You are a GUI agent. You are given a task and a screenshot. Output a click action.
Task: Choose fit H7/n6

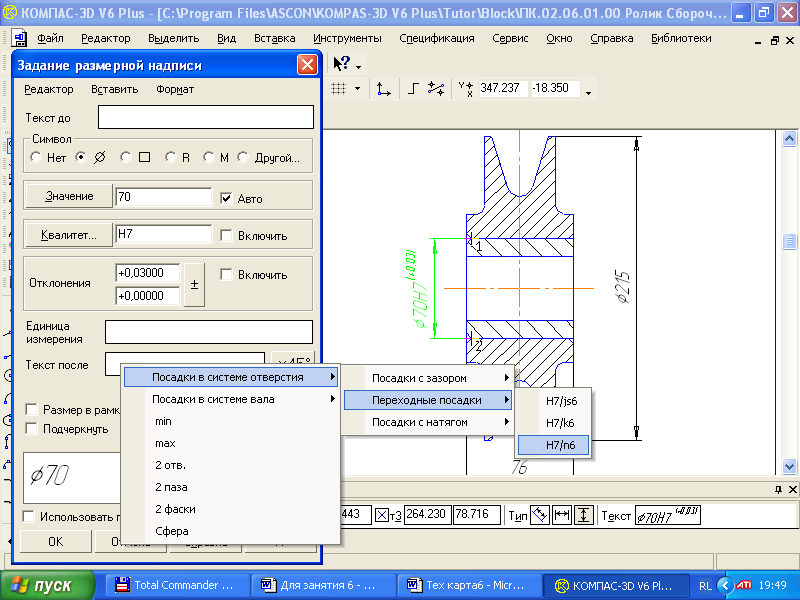(553, 445)
